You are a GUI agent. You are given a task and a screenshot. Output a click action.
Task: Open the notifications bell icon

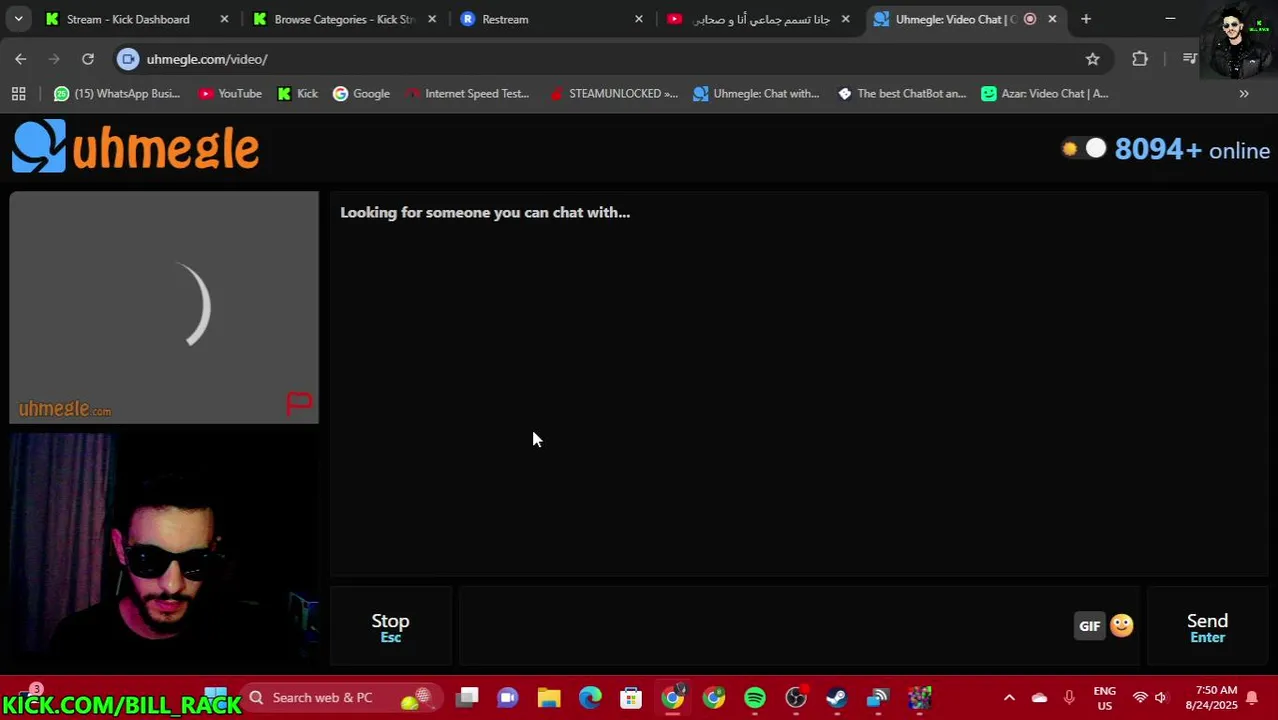(x=1251, y=697)
